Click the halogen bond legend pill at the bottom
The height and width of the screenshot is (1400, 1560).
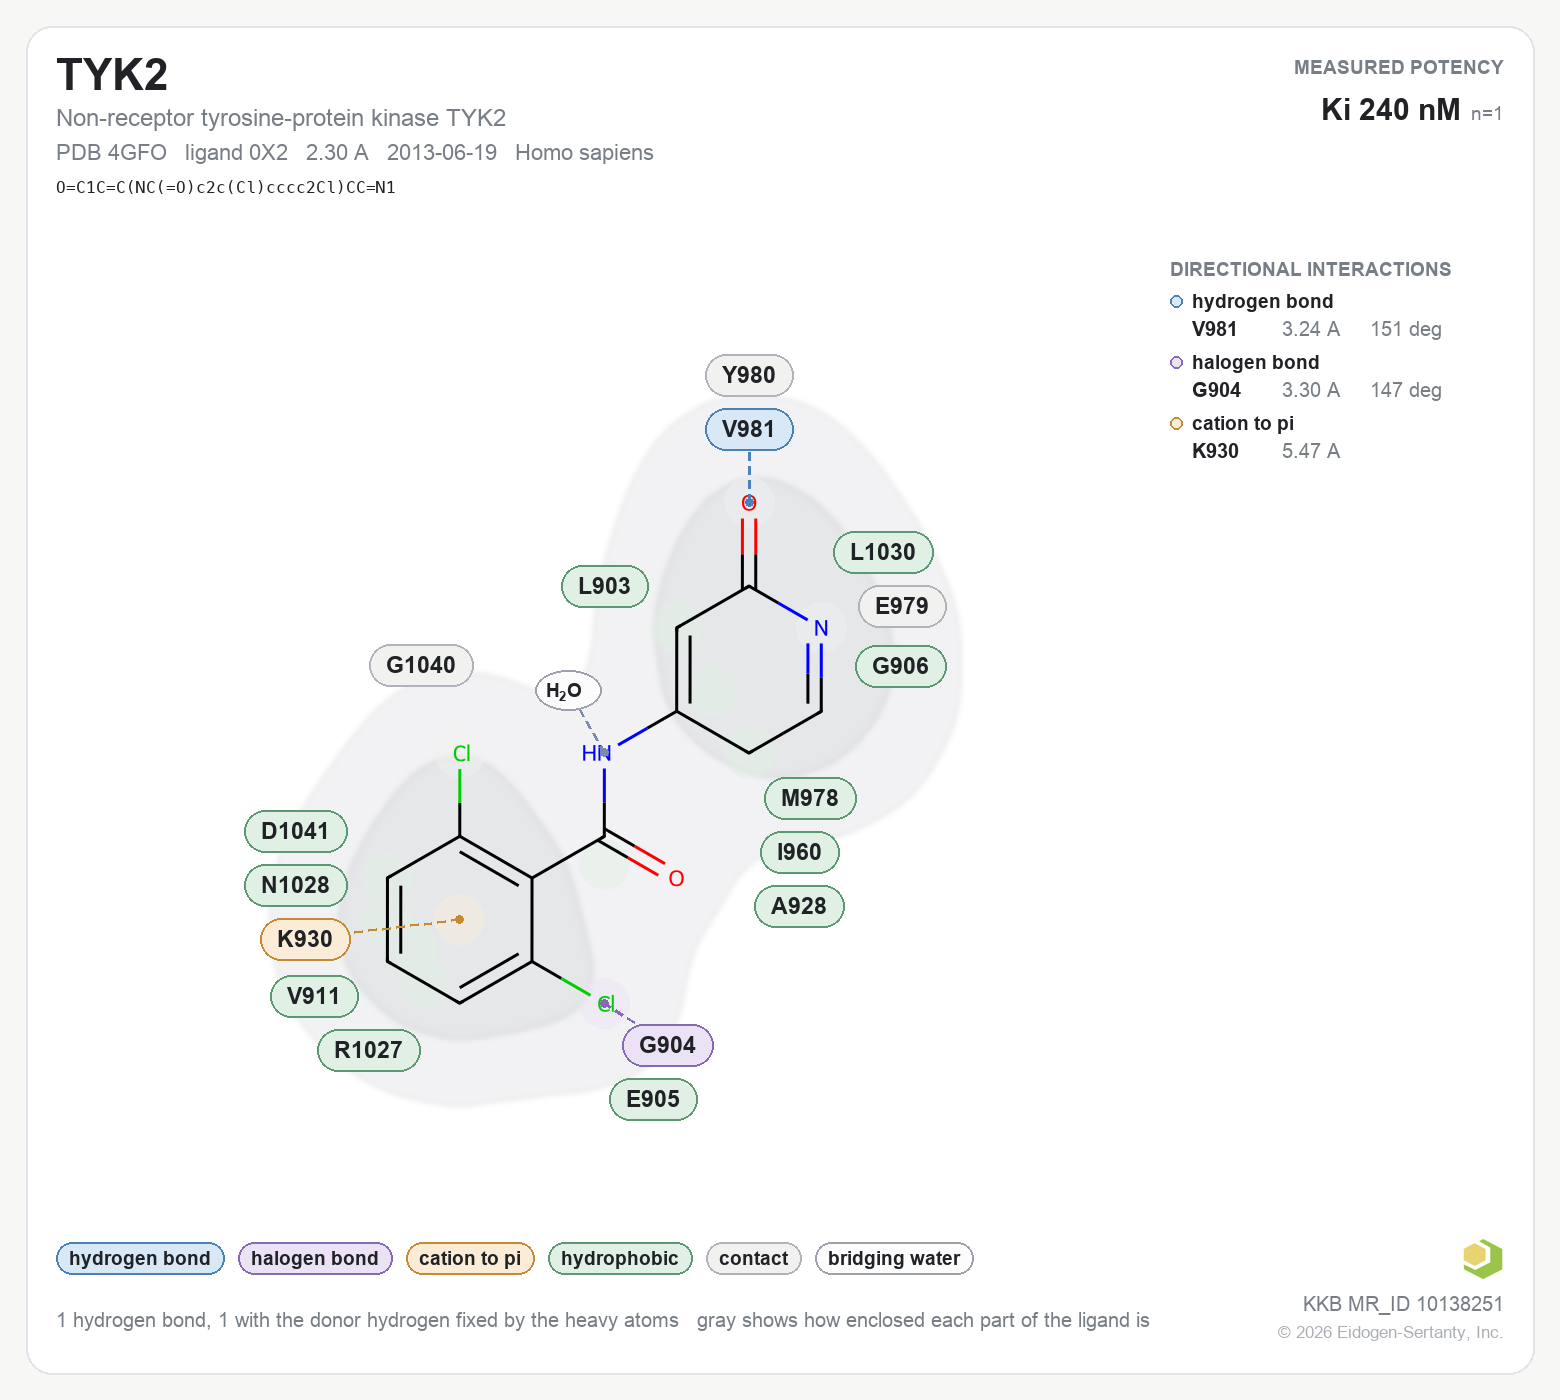315,1258
